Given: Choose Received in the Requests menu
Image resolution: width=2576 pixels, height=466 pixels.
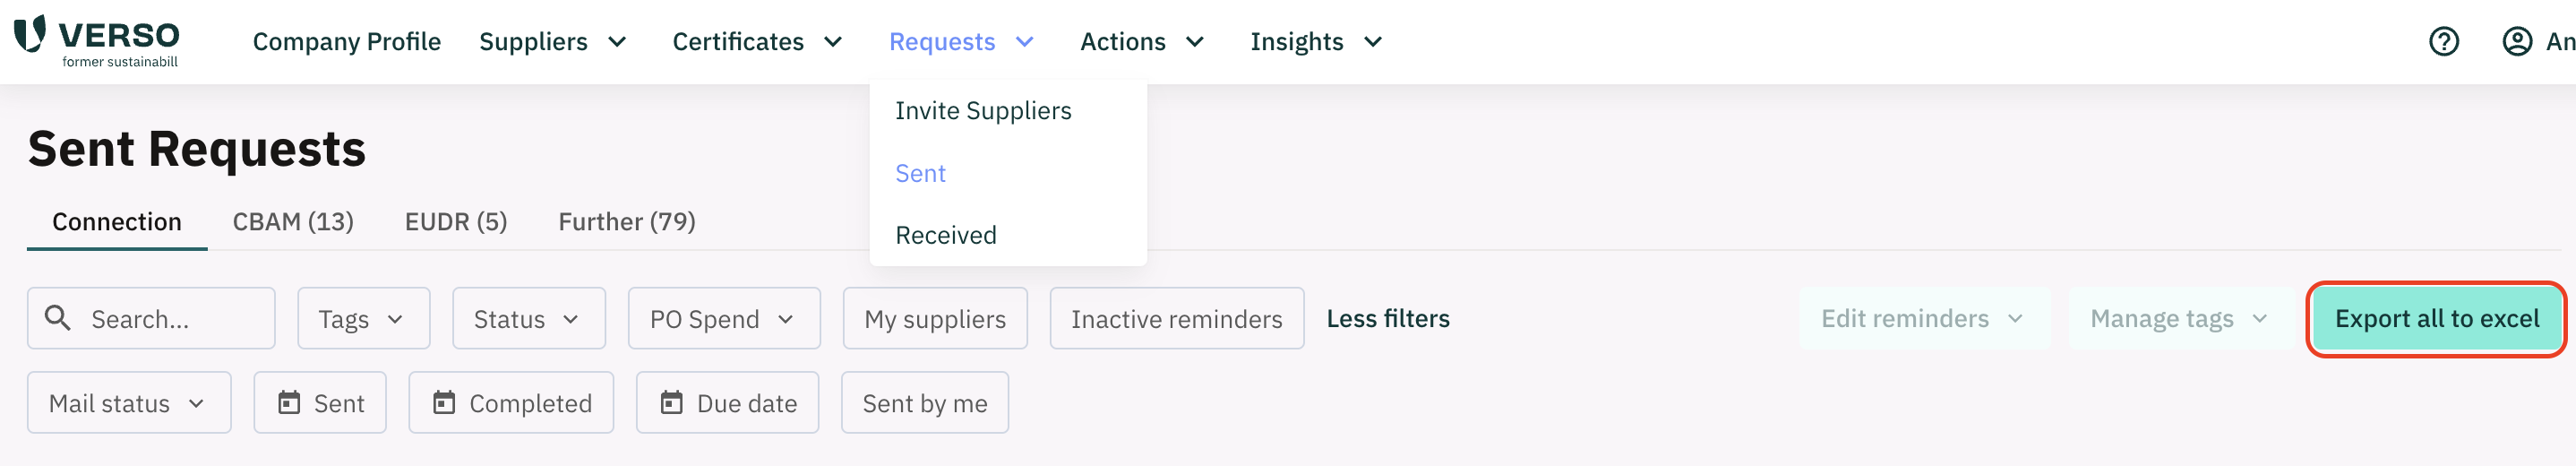Looking at the screenshot, I should click(x=946, y=235).
